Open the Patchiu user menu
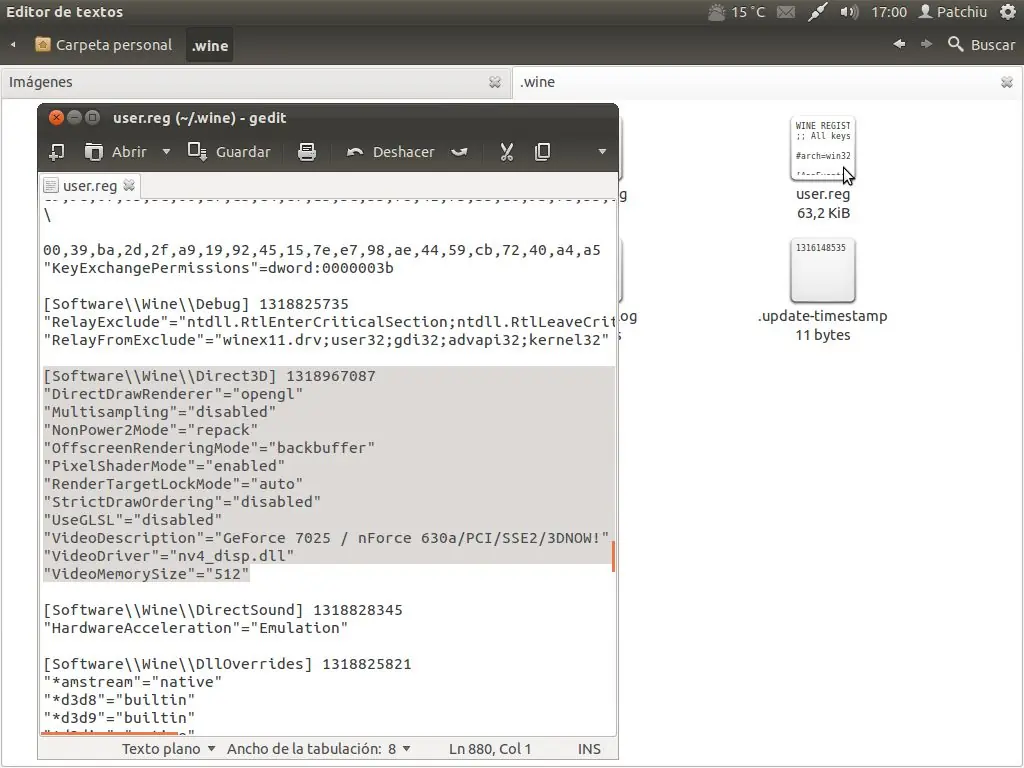The image size is (1024, 768). 952,12
